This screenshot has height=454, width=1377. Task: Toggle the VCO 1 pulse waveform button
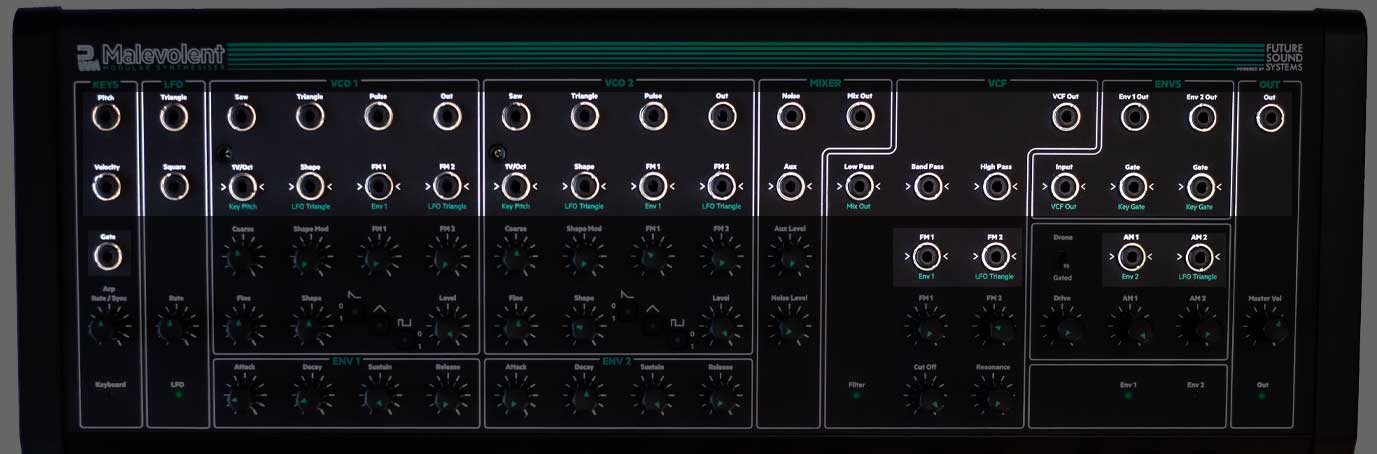click(x=403, y=341)
